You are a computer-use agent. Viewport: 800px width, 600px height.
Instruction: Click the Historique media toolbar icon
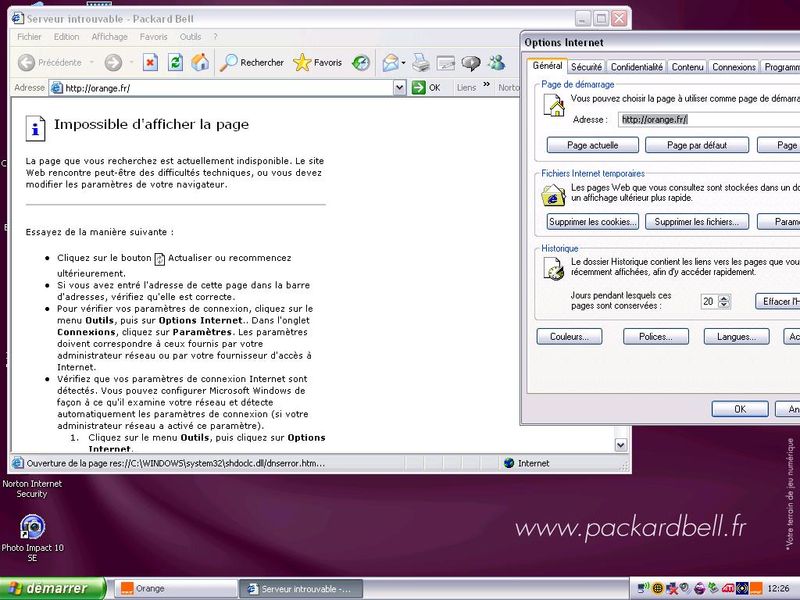[361, 62]
